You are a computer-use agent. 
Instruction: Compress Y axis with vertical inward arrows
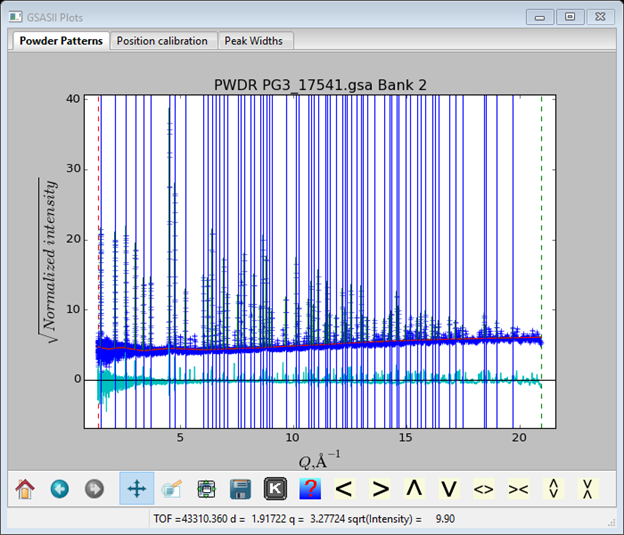(587, 489)
